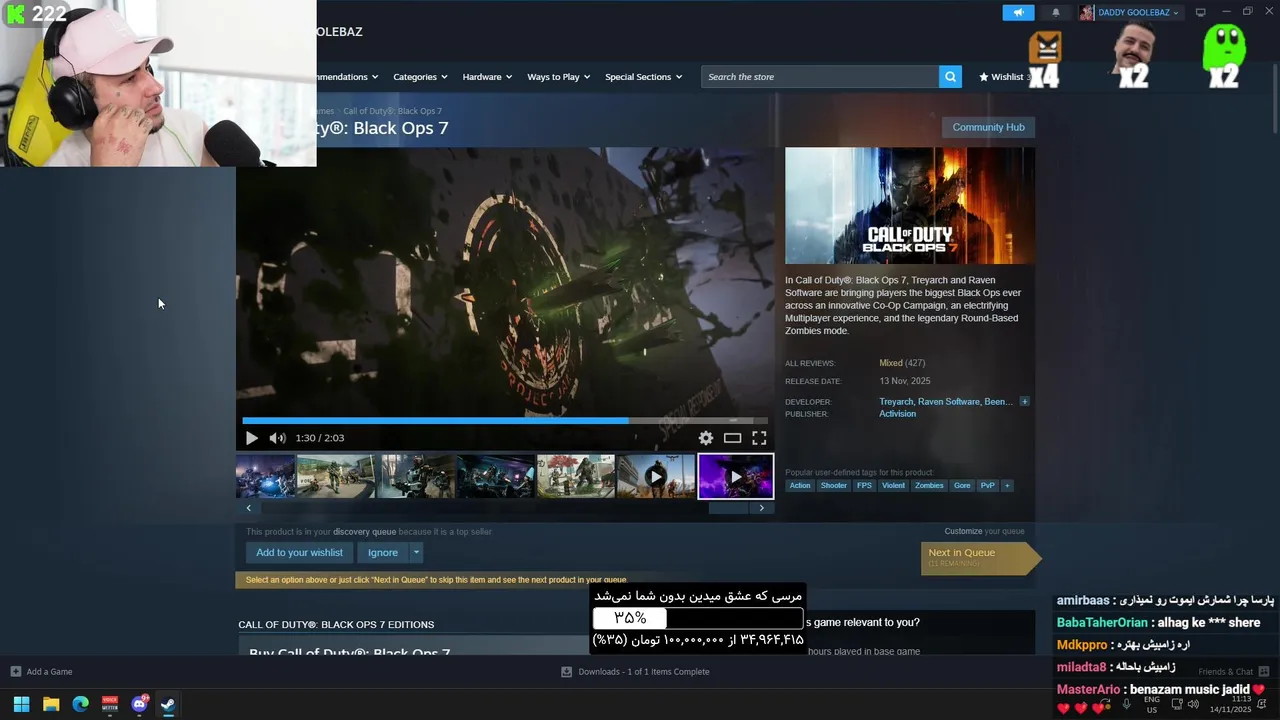Open system volume tray icon
Image resolution: width=1280 pixels, height=720 pixels.
[1193, 704]
